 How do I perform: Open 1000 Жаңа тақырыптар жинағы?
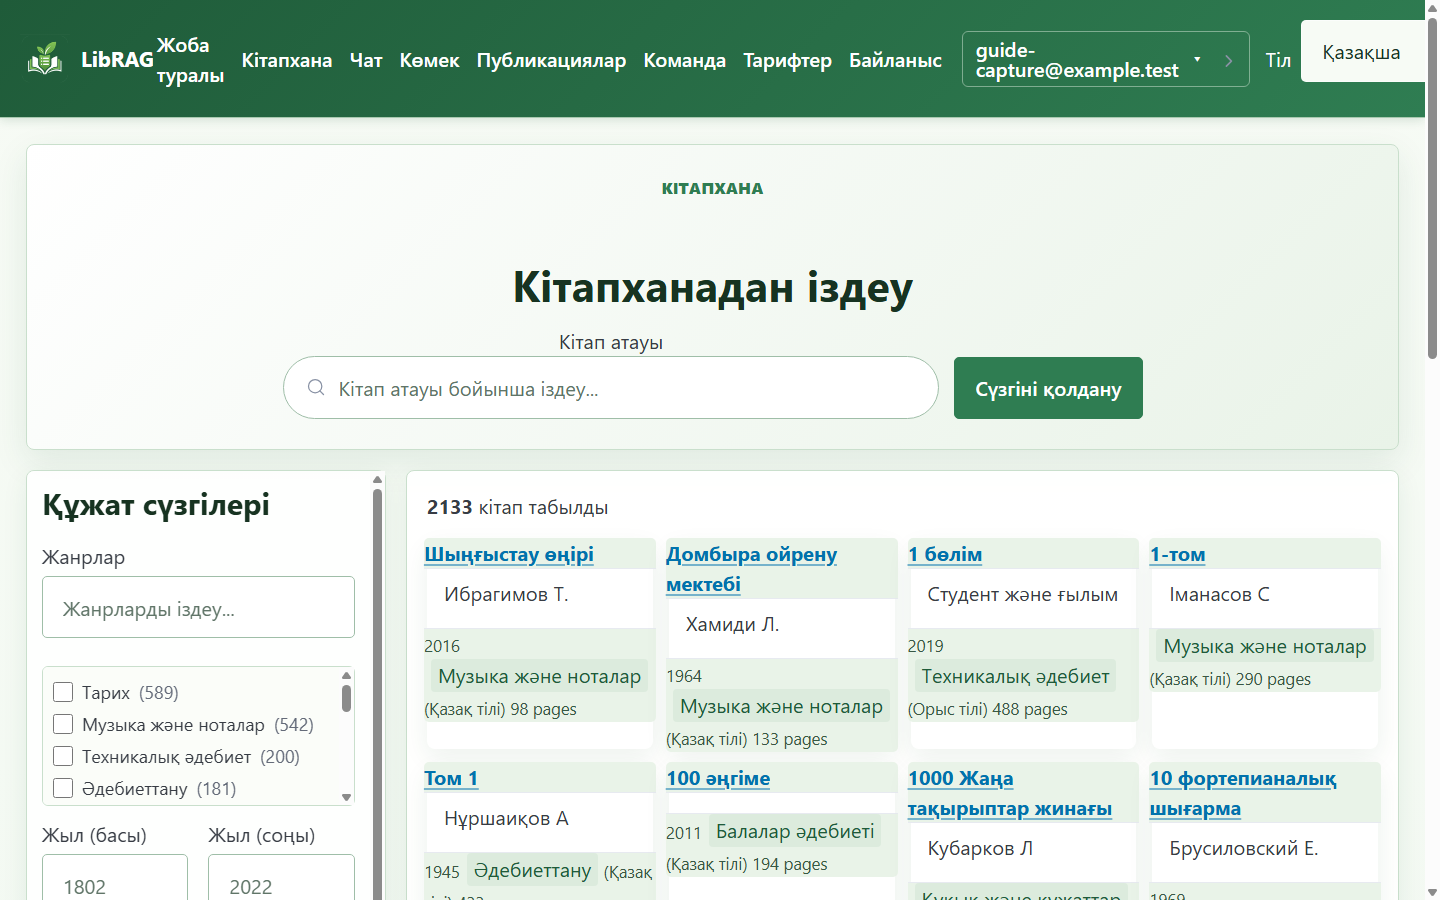click(x=1010, y=793)
